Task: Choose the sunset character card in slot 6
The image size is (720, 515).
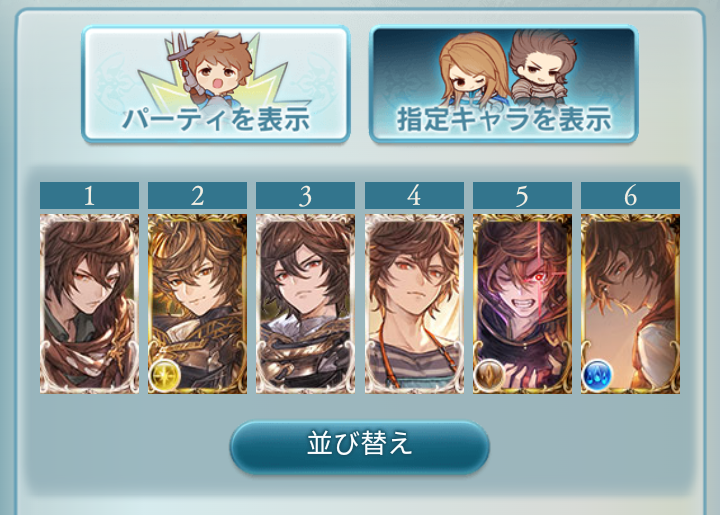Action: click(x=630, y=303)
